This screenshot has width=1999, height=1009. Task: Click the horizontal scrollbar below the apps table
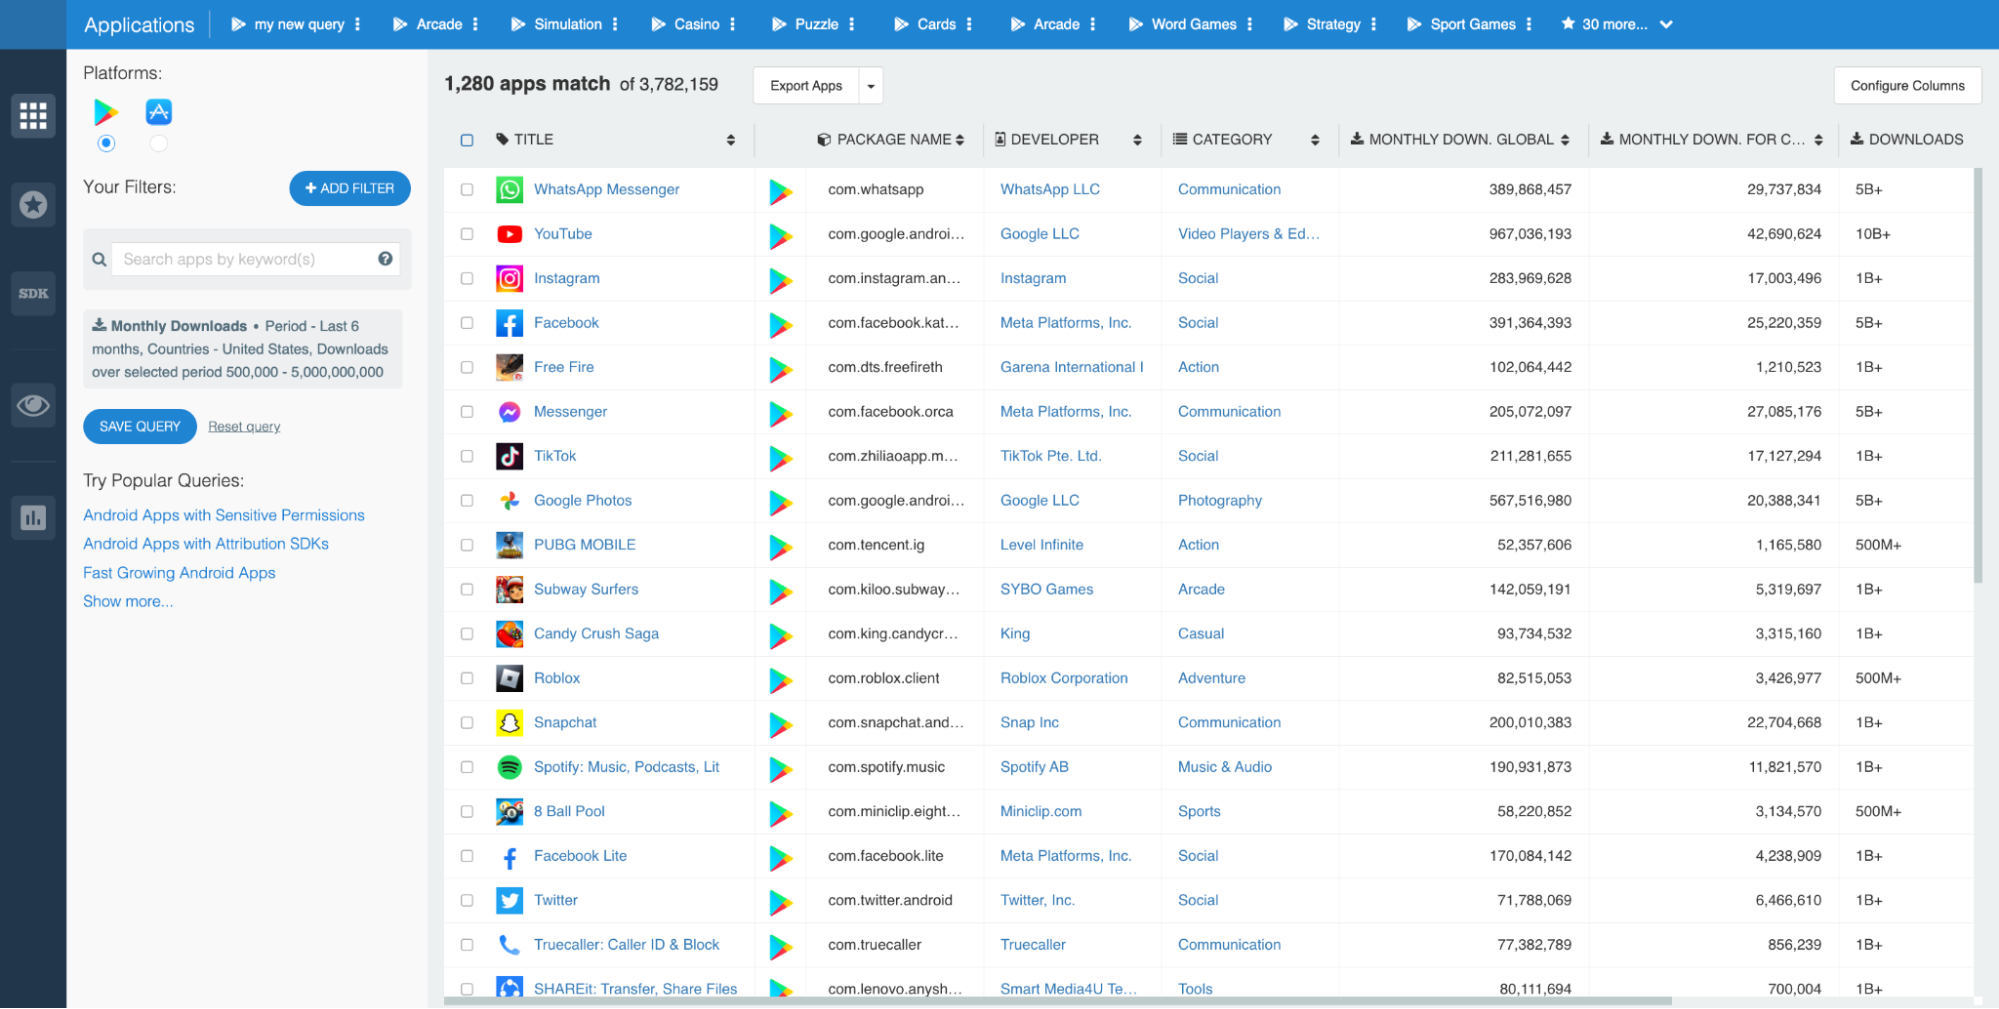pos(1058,1001)
